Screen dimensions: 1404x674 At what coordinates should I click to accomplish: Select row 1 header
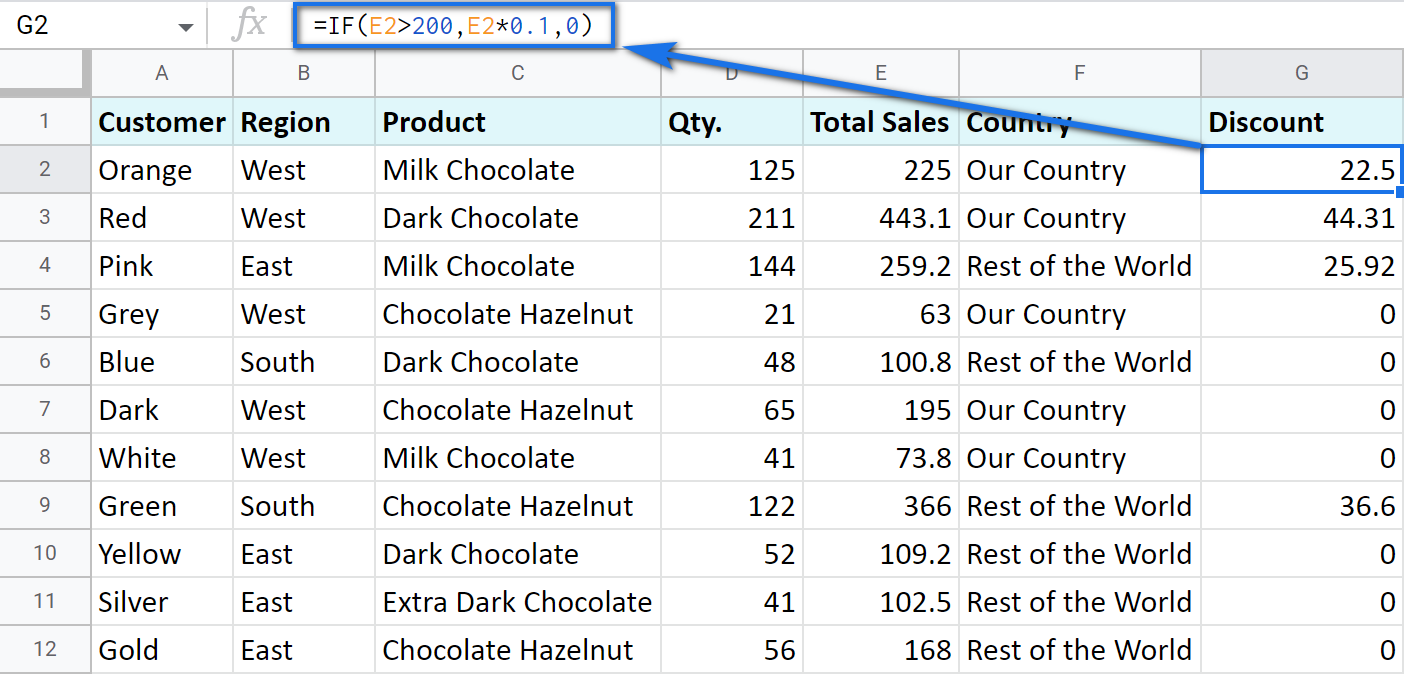[x=45, y=121]
